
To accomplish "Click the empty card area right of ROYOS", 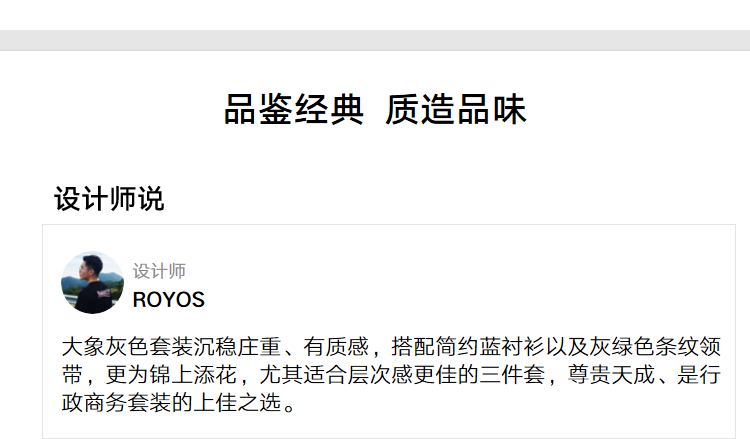I will coord(469,283).
